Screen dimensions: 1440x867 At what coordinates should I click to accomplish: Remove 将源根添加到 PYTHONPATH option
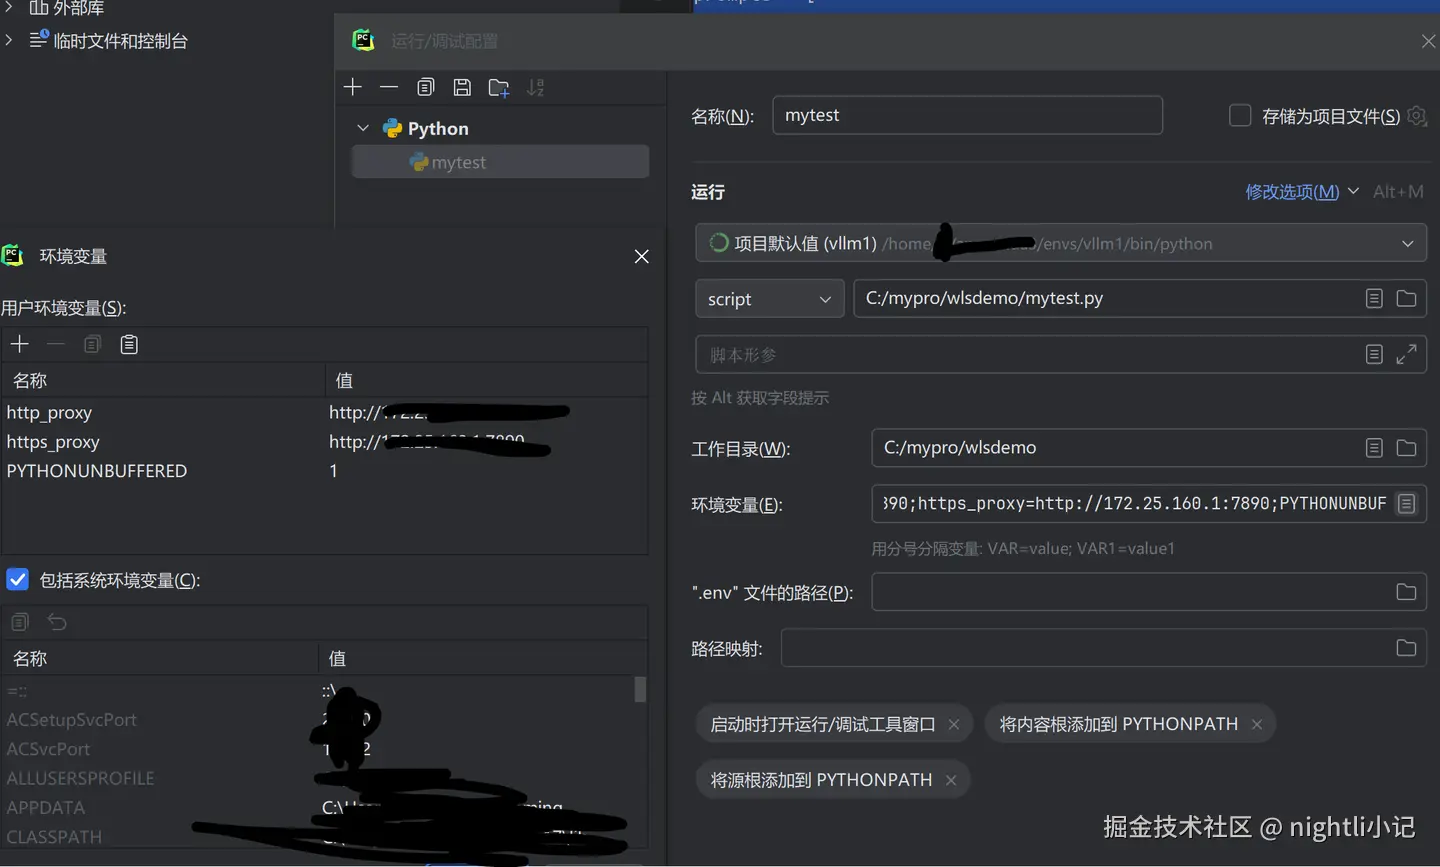950,779
